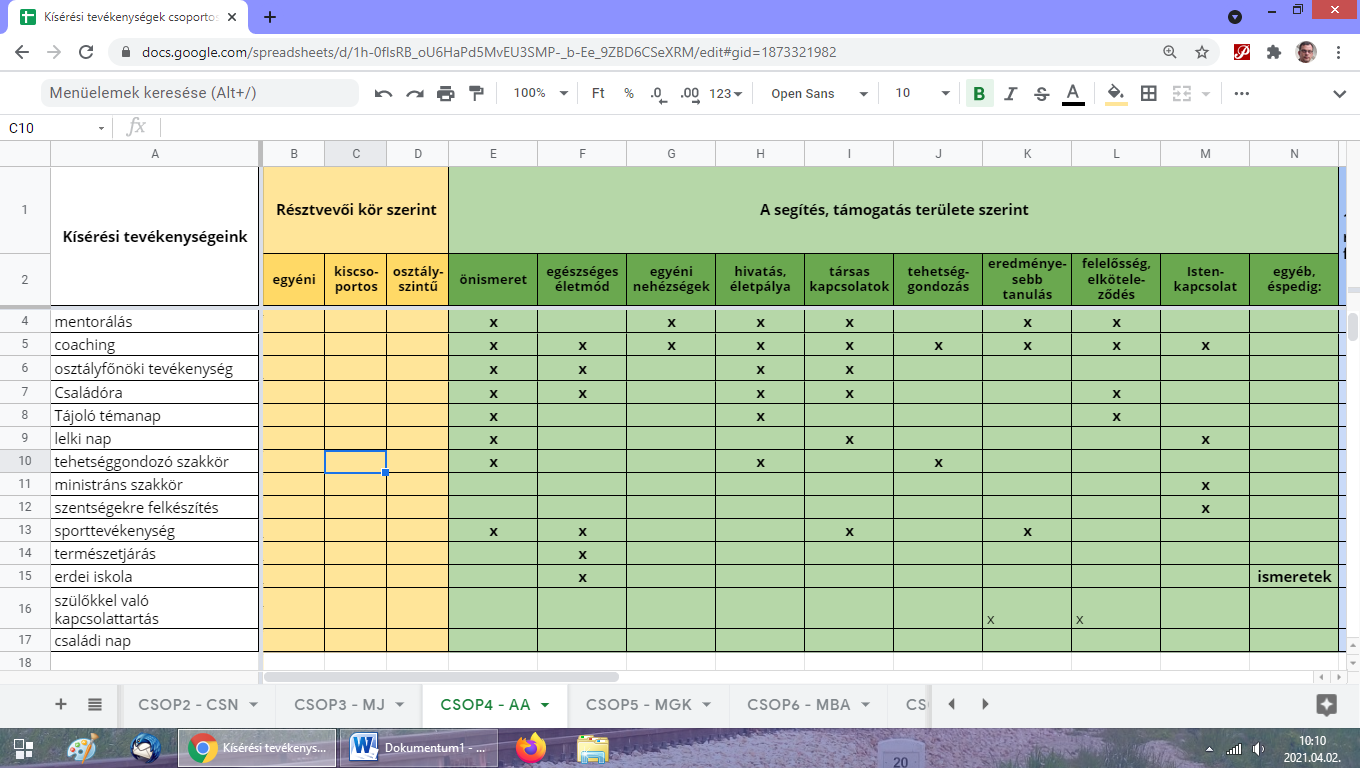Select cell 'természetjárás'
Image resolution: width=1360 pixels, height=768 pixels.
point(154,553)
